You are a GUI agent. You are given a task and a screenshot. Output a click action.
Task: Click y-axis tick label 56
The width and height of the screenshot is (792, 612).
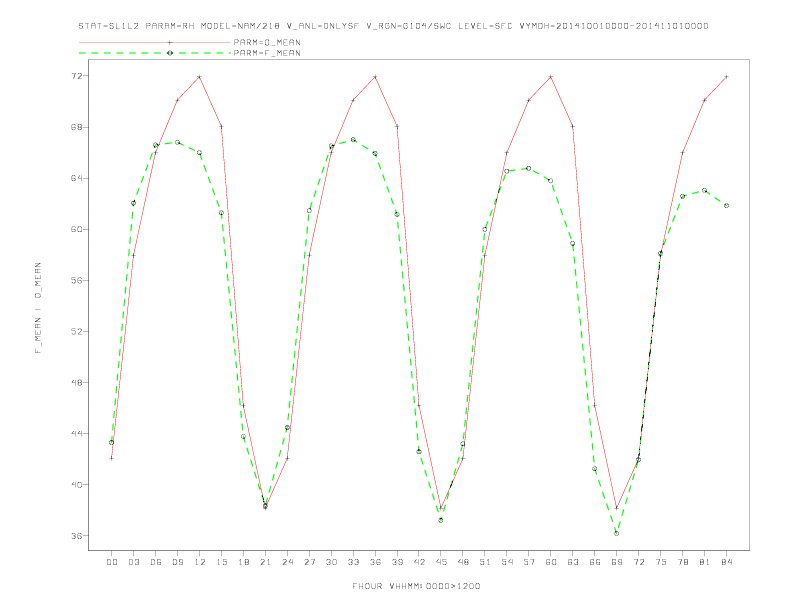(76, 281)
